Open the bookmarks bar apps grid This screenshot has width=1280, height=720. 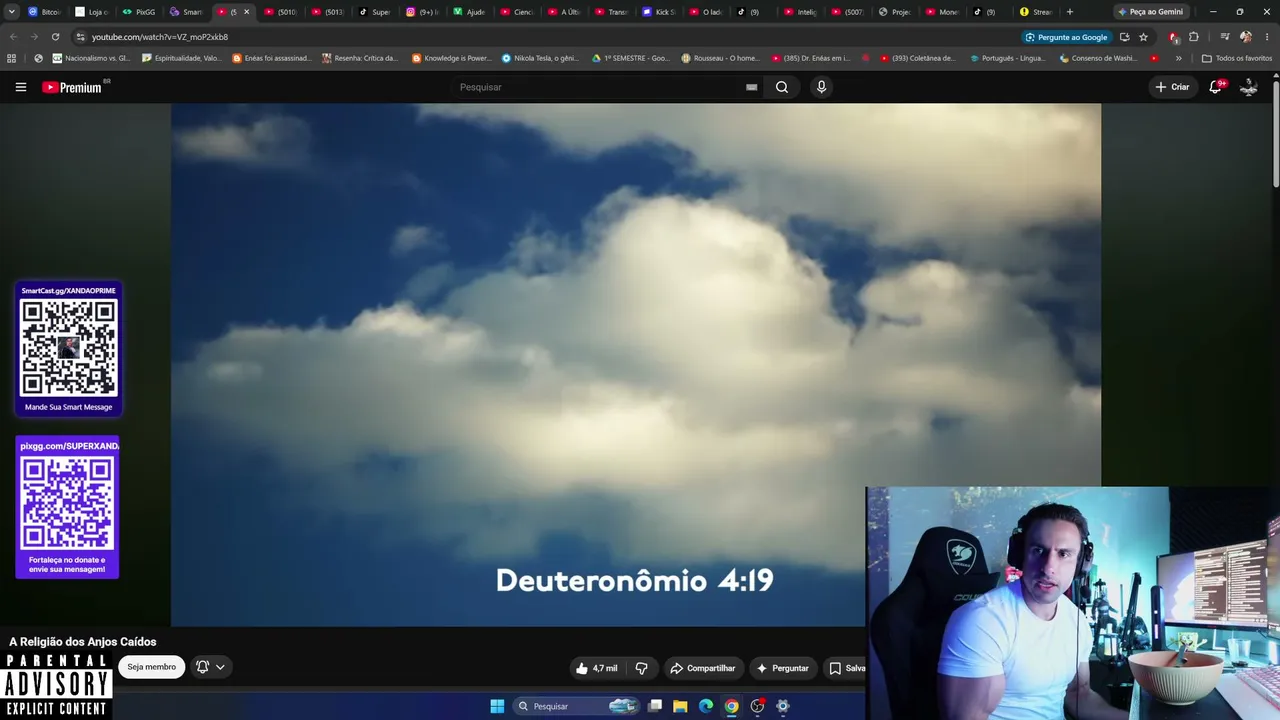[x=12, y=58]
